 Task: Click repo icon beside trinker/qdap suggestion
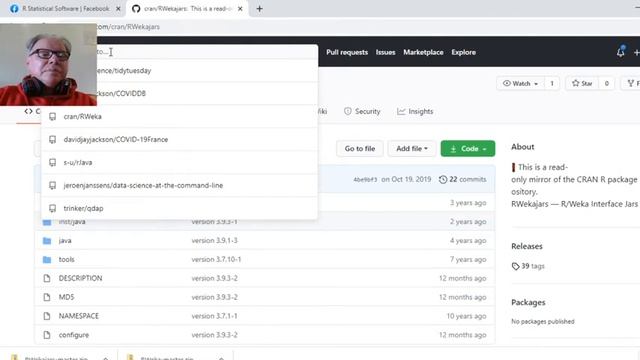(52, 208)
